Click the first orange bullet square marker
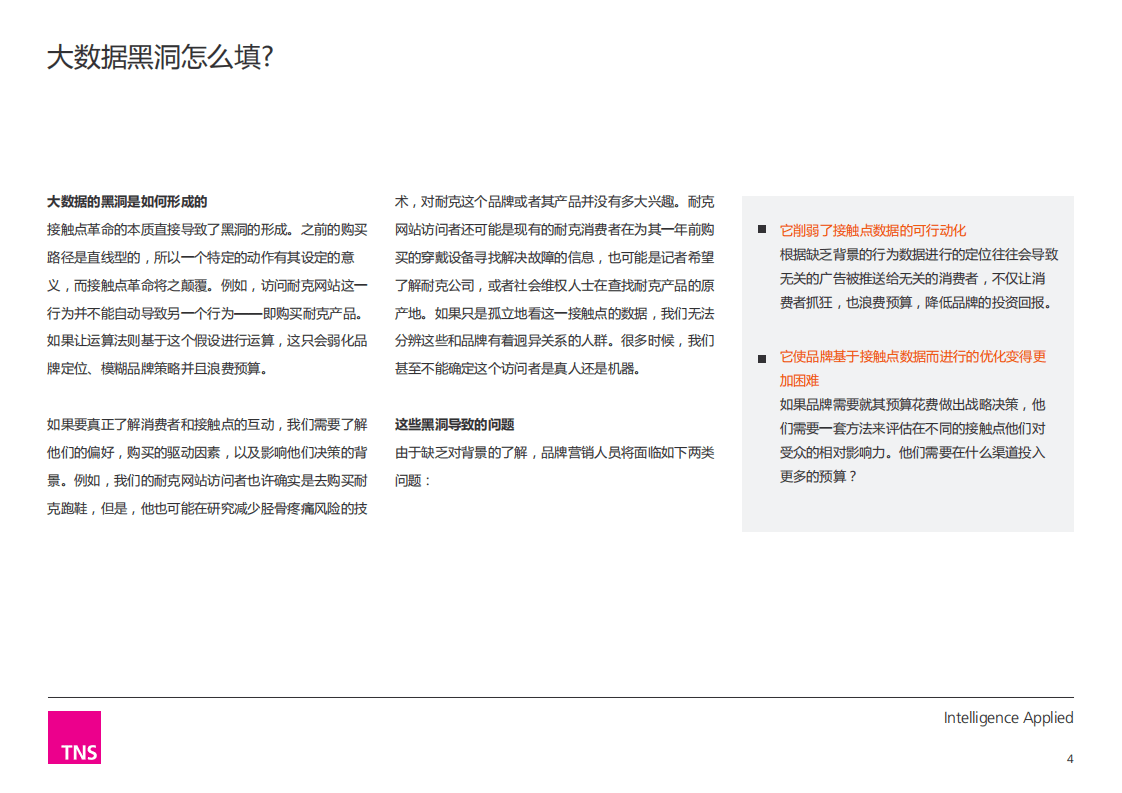 pos(762,228)
